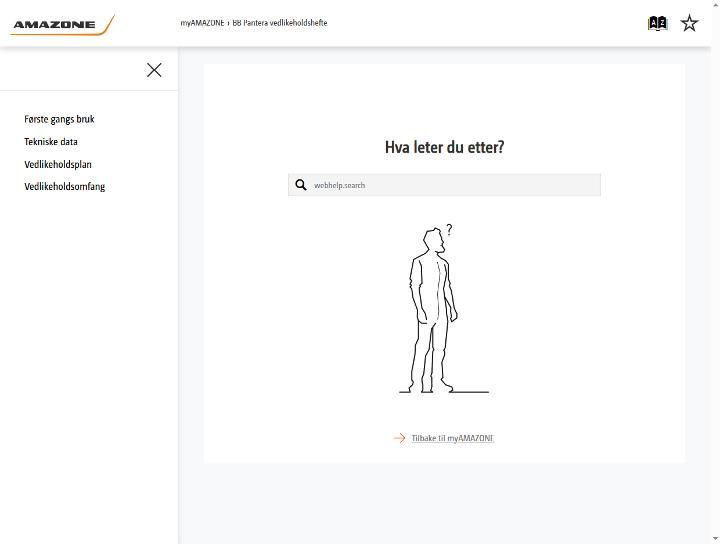
Task: Click the webhelp.search input field
Action: 444,185
